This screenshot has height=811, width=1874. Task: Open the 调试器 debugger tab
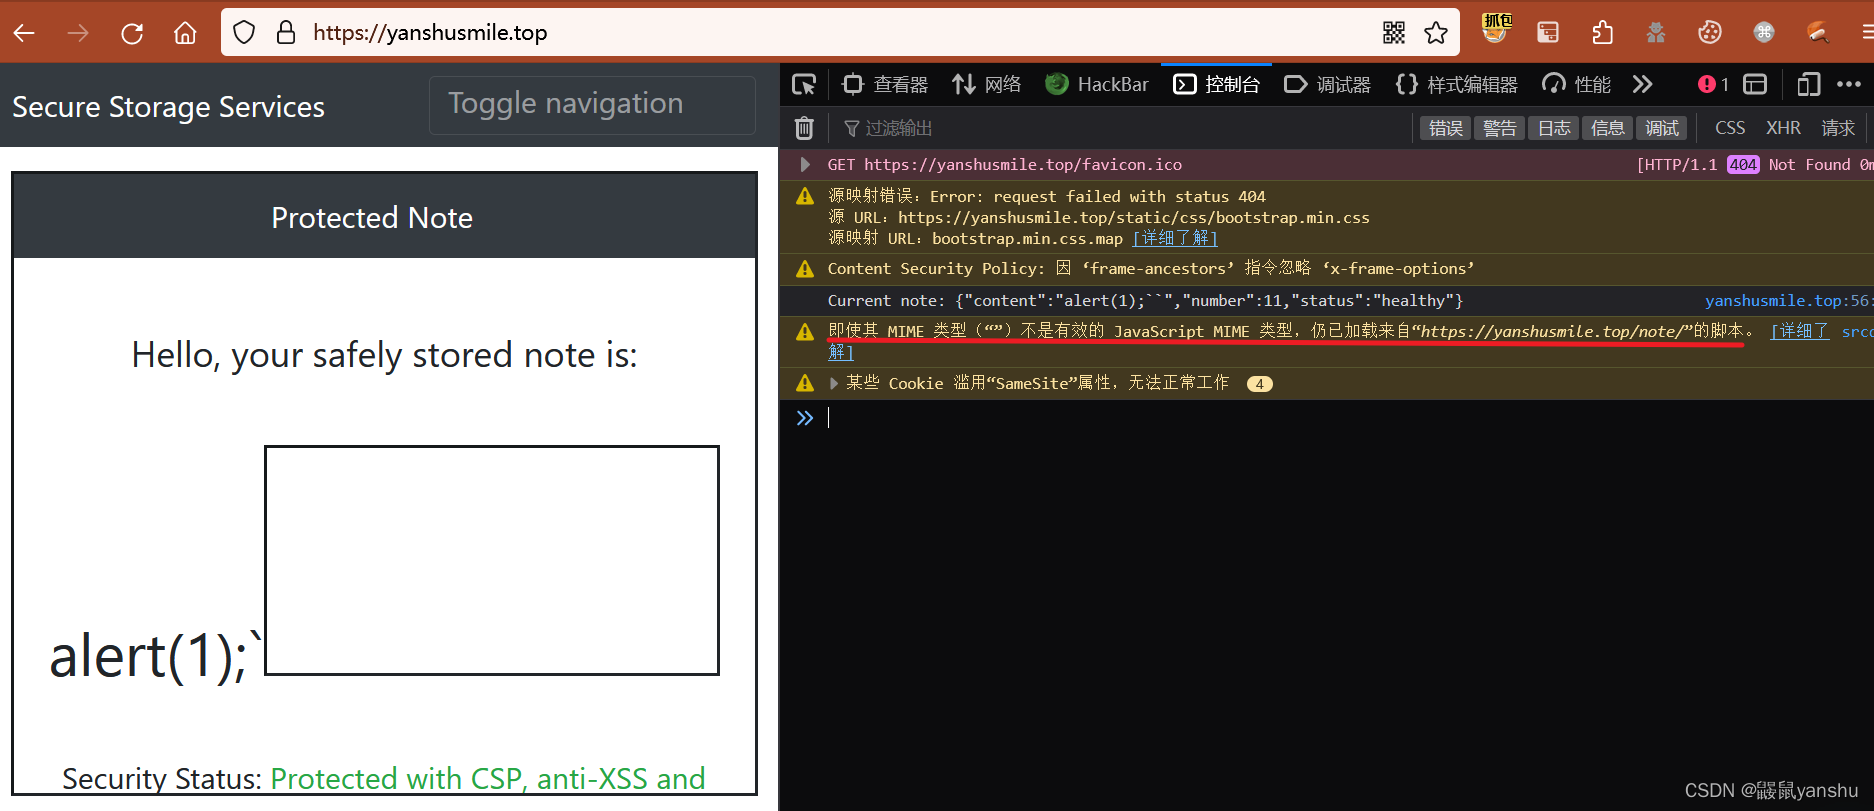pos(1327,85)
